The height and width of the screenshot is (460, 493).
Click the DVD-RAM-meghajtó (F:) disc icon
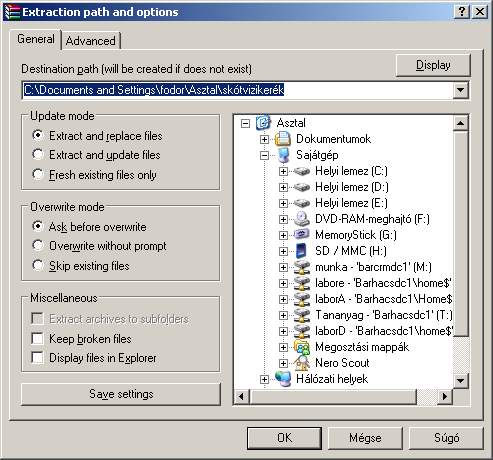(x=302, y=219)
